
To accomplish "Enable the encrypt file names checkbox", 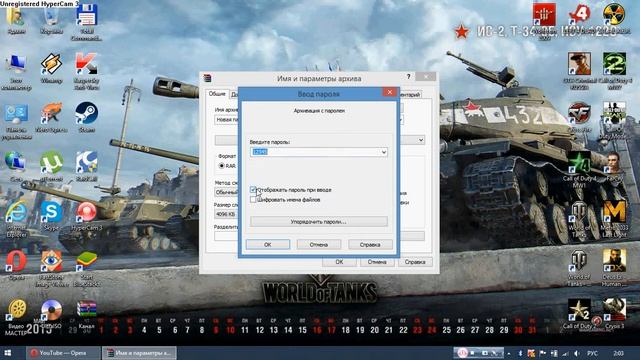I will click(253, 200).
